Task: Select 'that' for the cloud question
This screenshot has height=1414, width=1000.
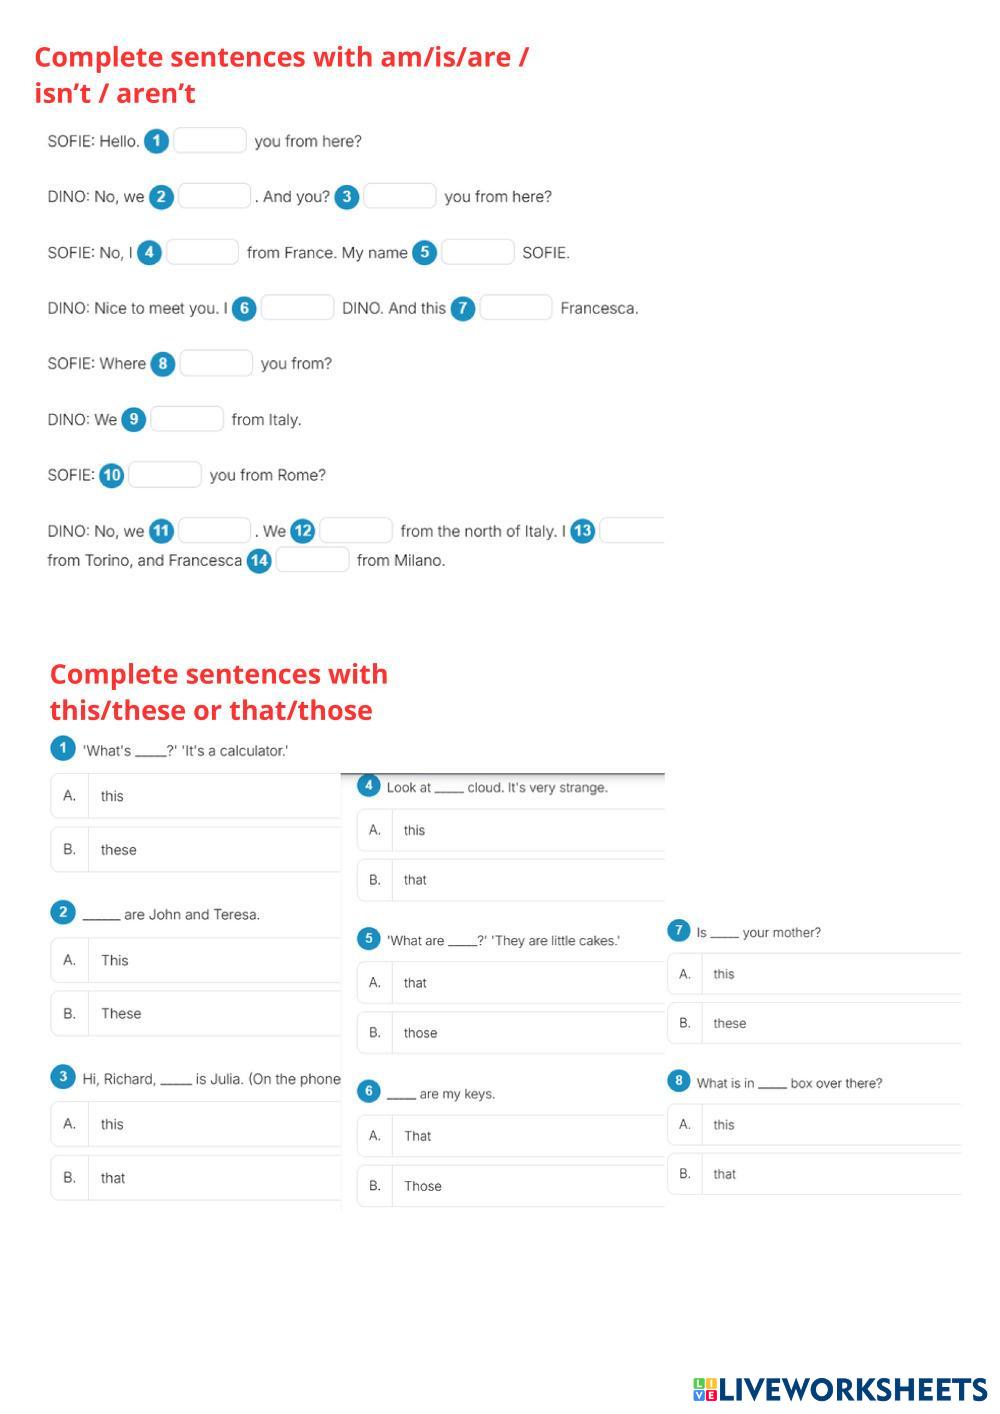Action: pos(510,880)
